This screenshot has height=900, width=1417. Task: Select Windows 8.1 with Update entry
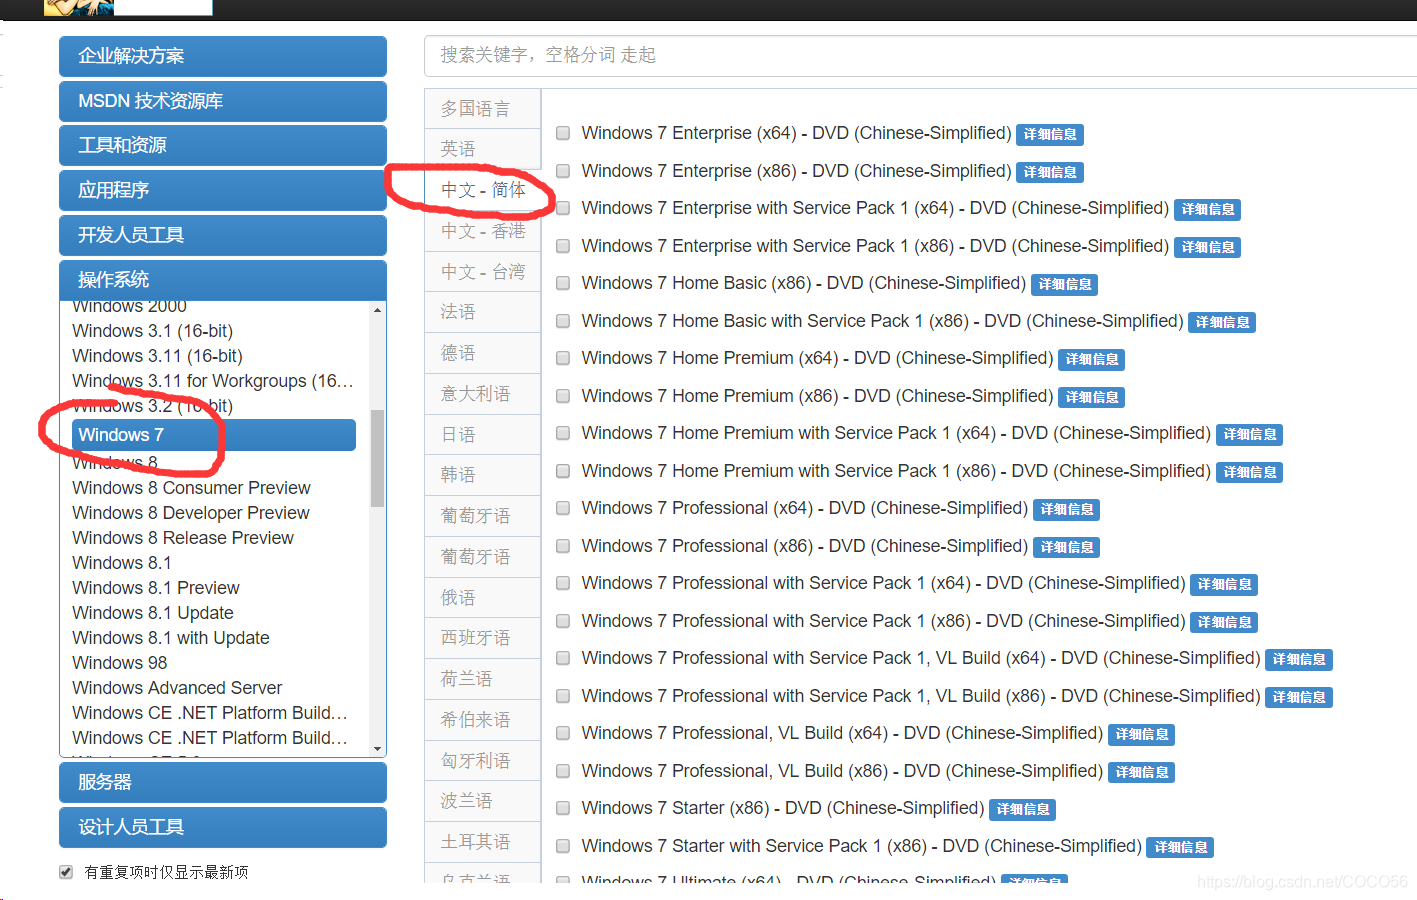click(x=171, y=638)
